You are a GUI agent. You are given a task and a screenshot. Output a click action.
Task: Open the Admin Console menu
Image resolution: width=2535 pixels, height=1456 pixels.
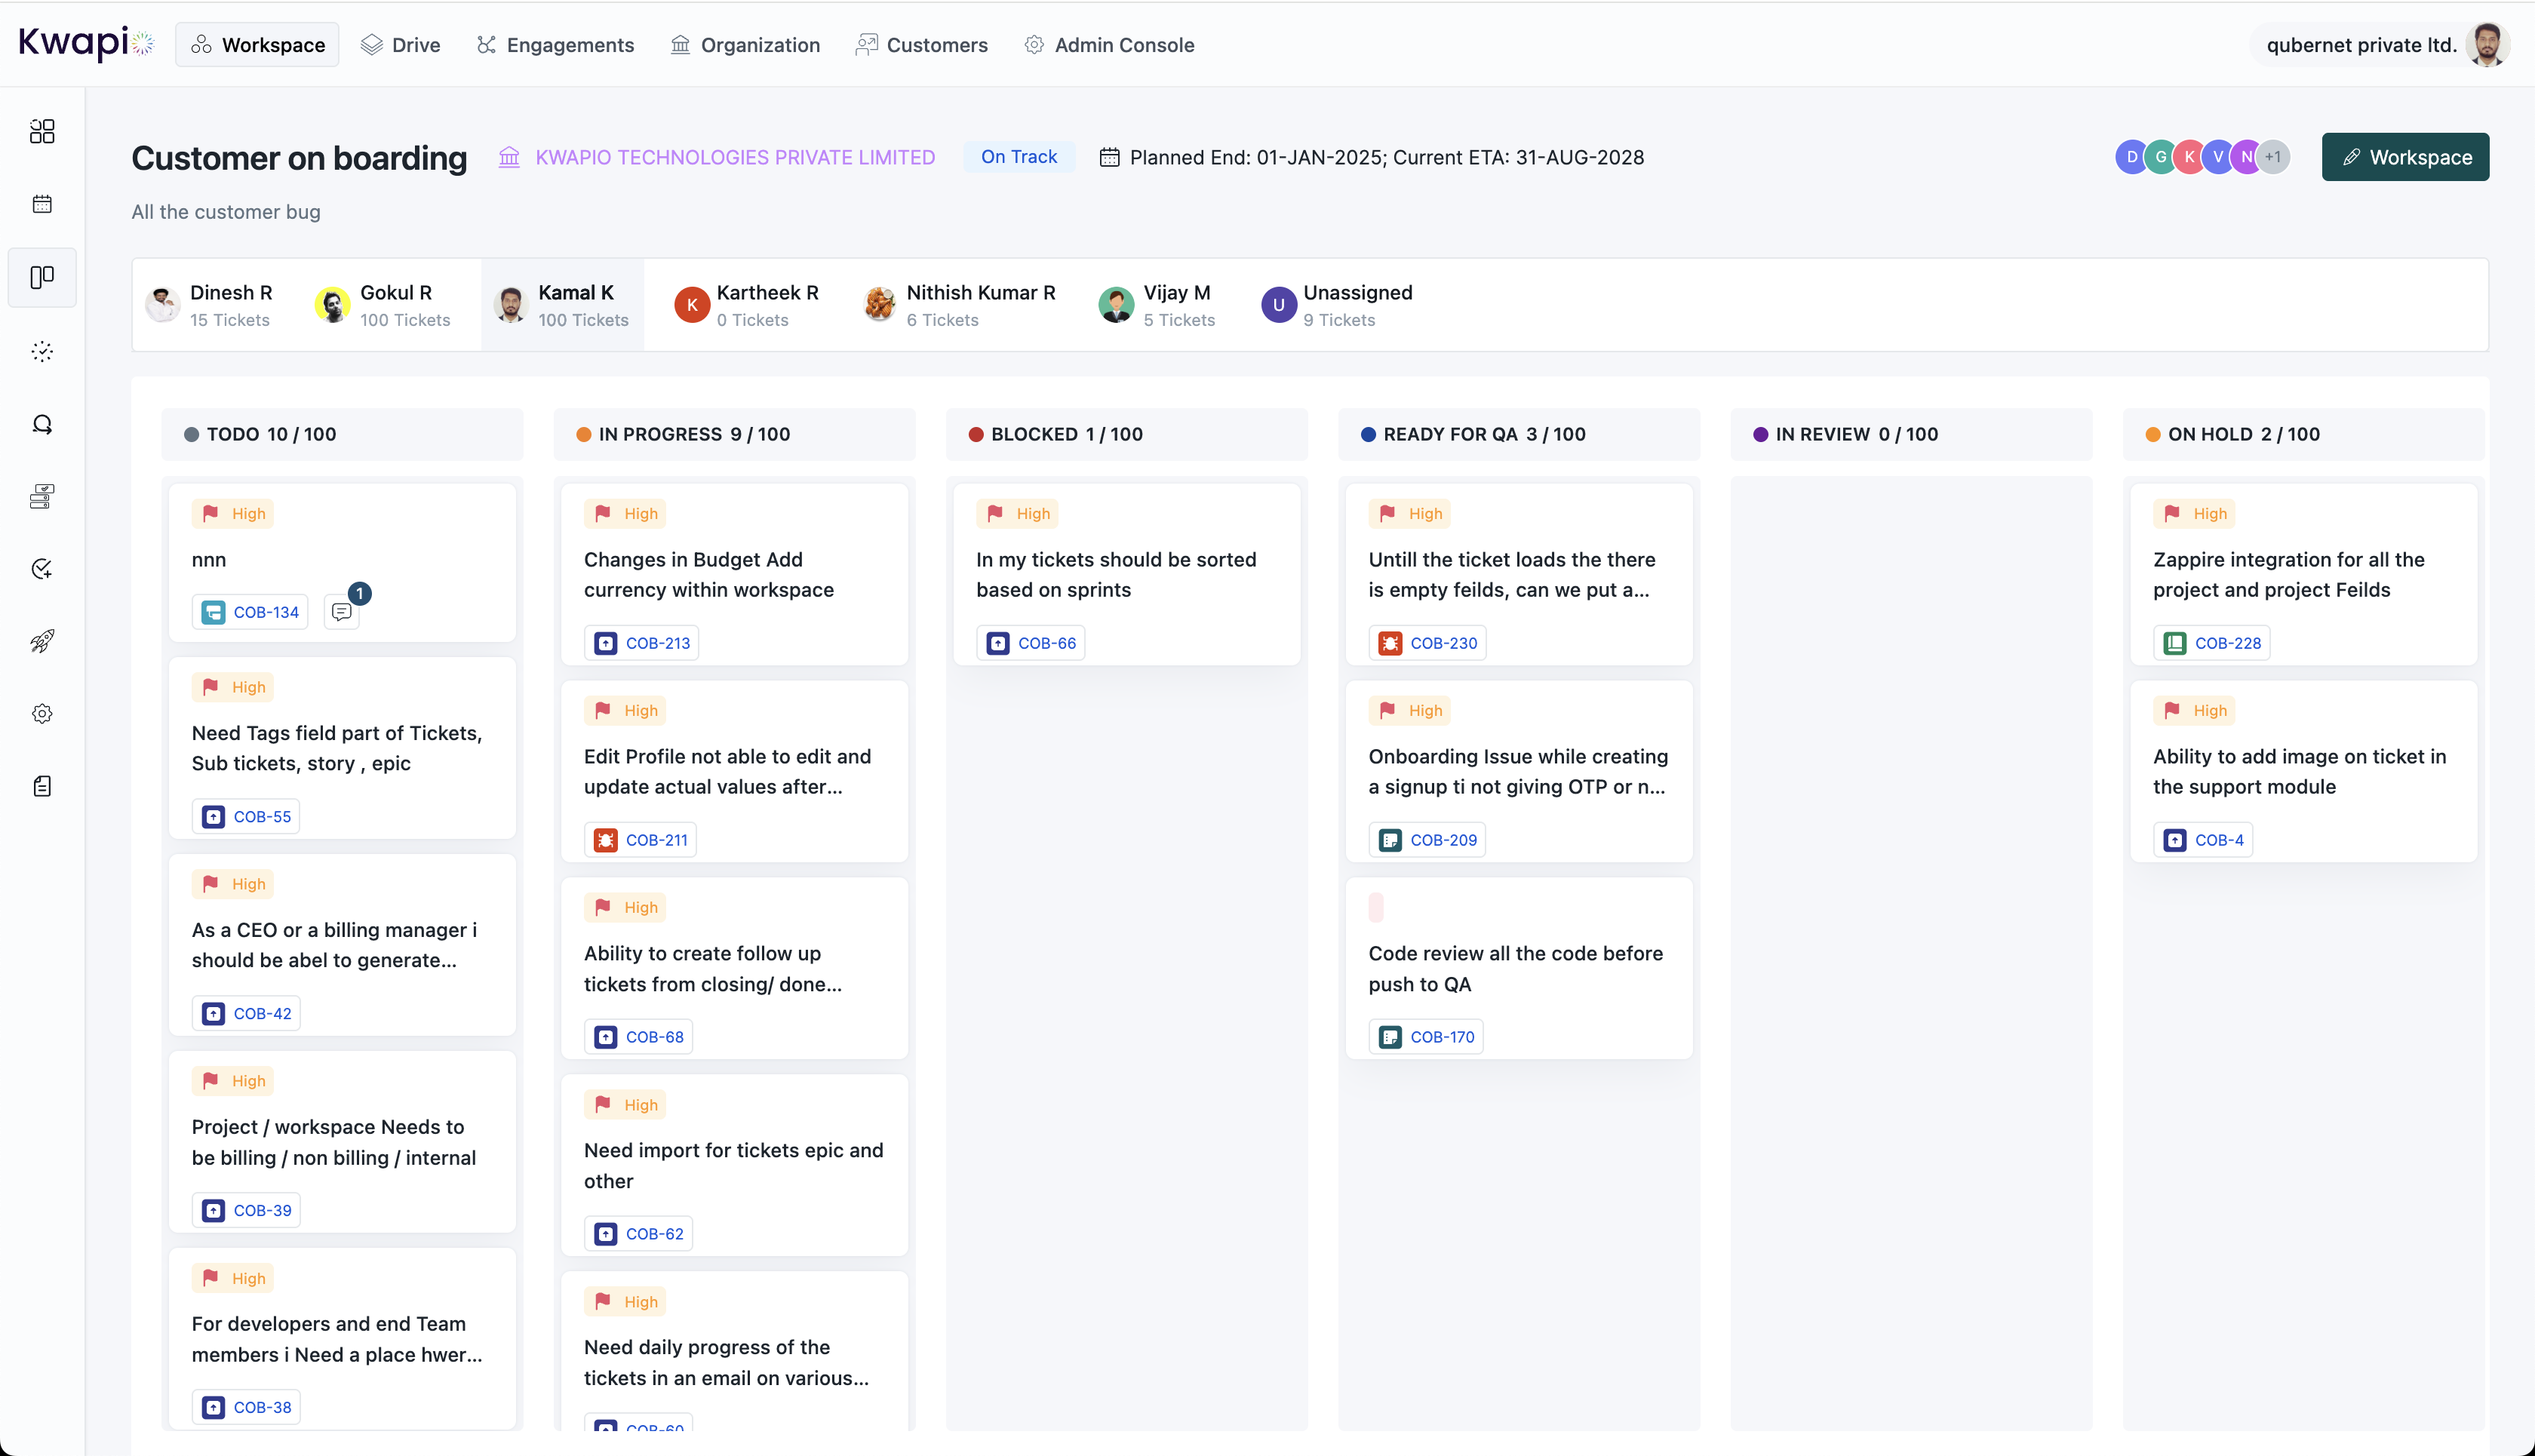click(x=1109, y=45)
